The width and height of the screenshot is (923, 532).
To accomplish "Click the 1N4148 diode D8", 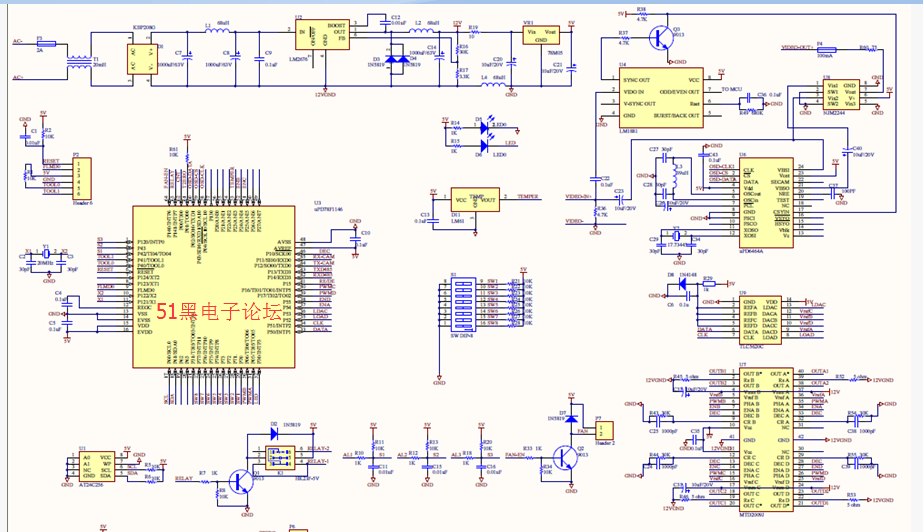I will click(682, 284).
